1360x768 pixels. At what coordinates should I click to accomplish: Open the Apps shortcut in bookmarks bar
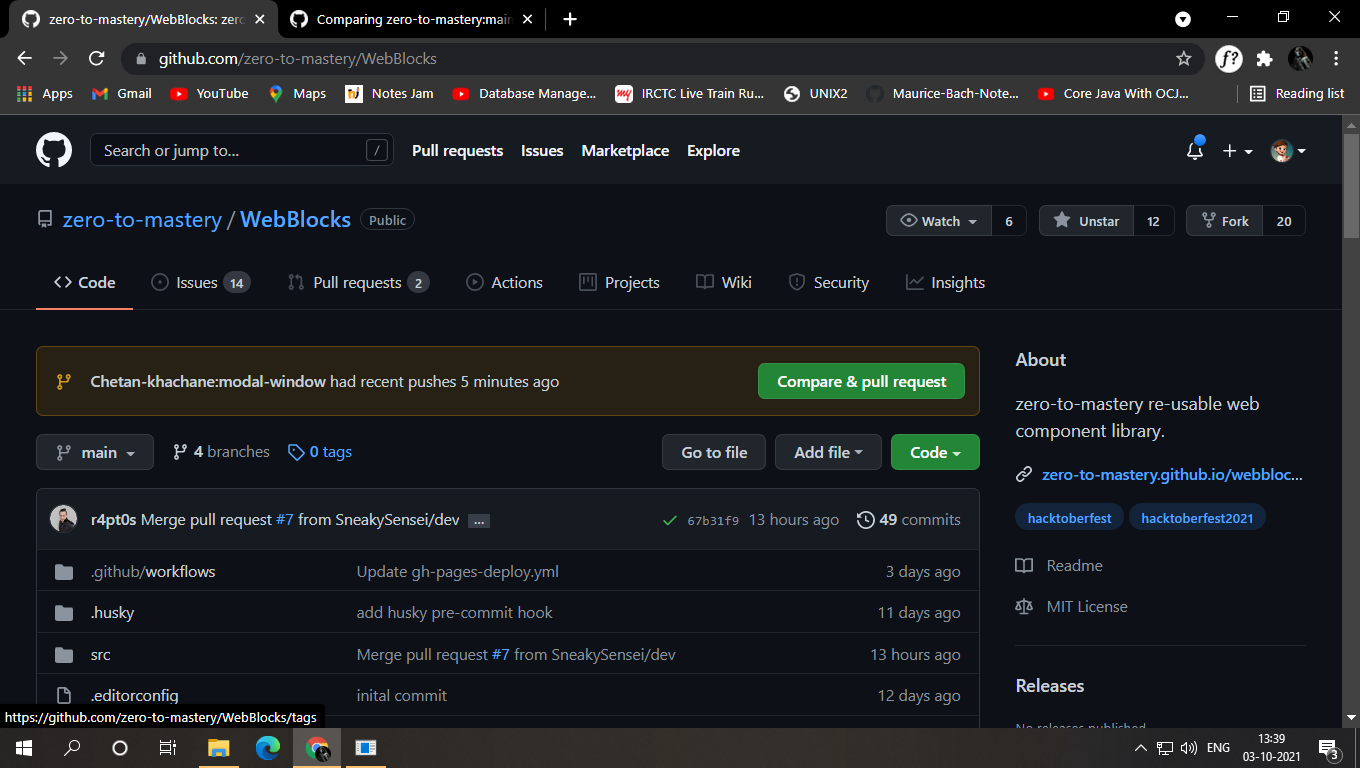[45, 93]
